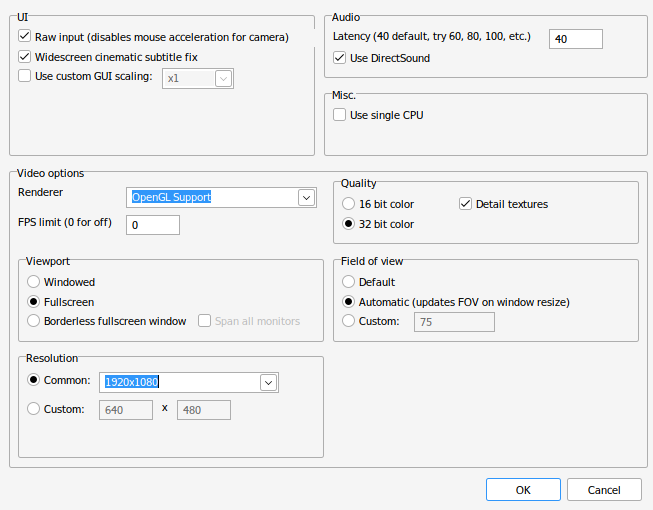Choose Custom resolution radio button
Screen dimensions: 653x510
pyautogui.click(x=33, y=409)
